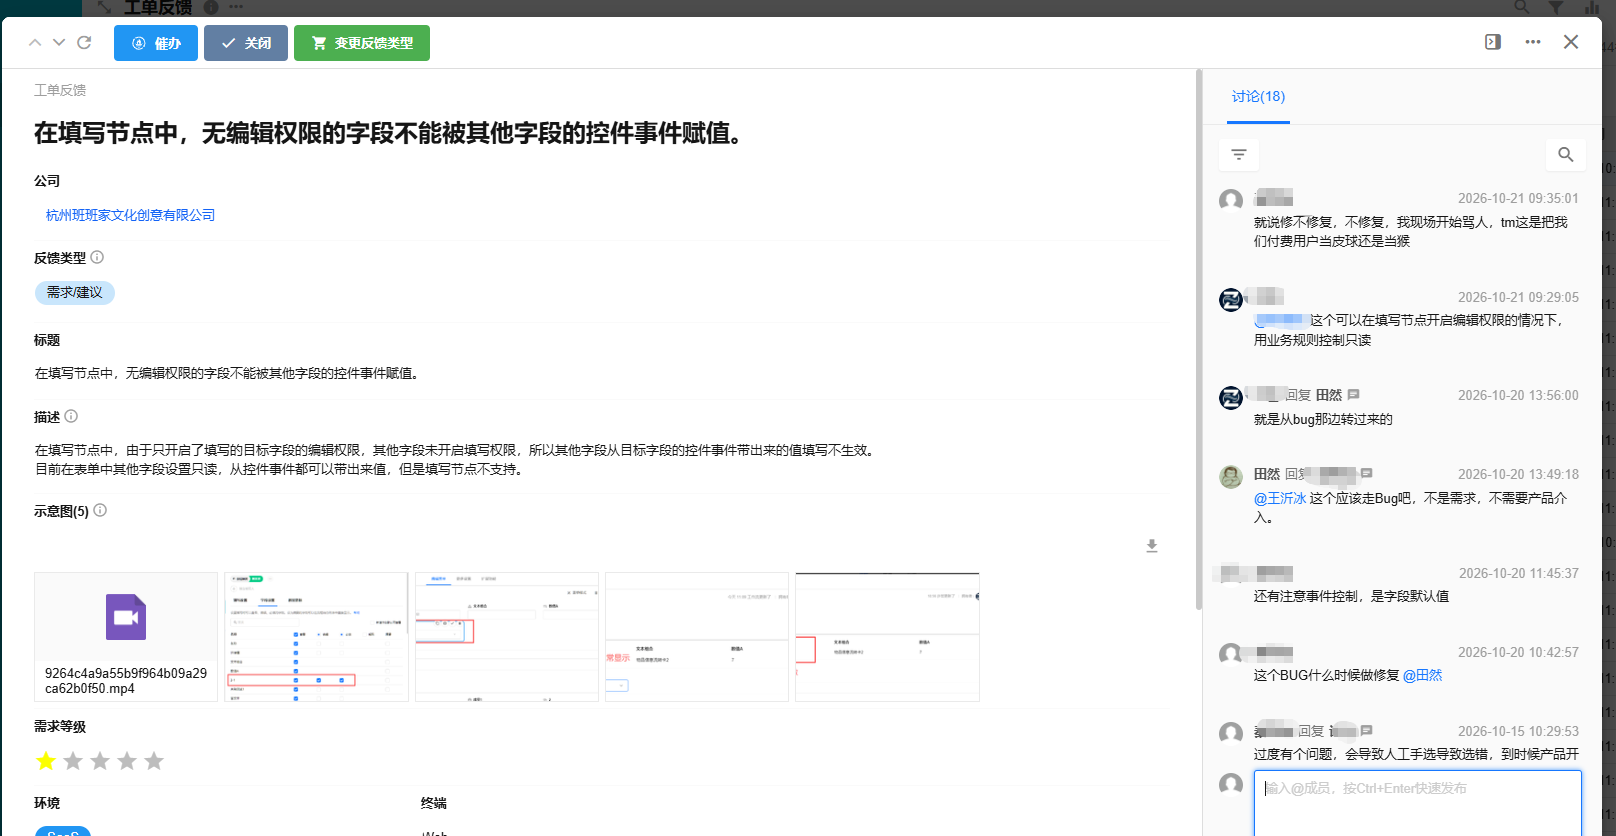The height and width of the screenshot is (836, 1616).
Task: Click the 变更反馈类型 button
Action: tap(362, 43)
